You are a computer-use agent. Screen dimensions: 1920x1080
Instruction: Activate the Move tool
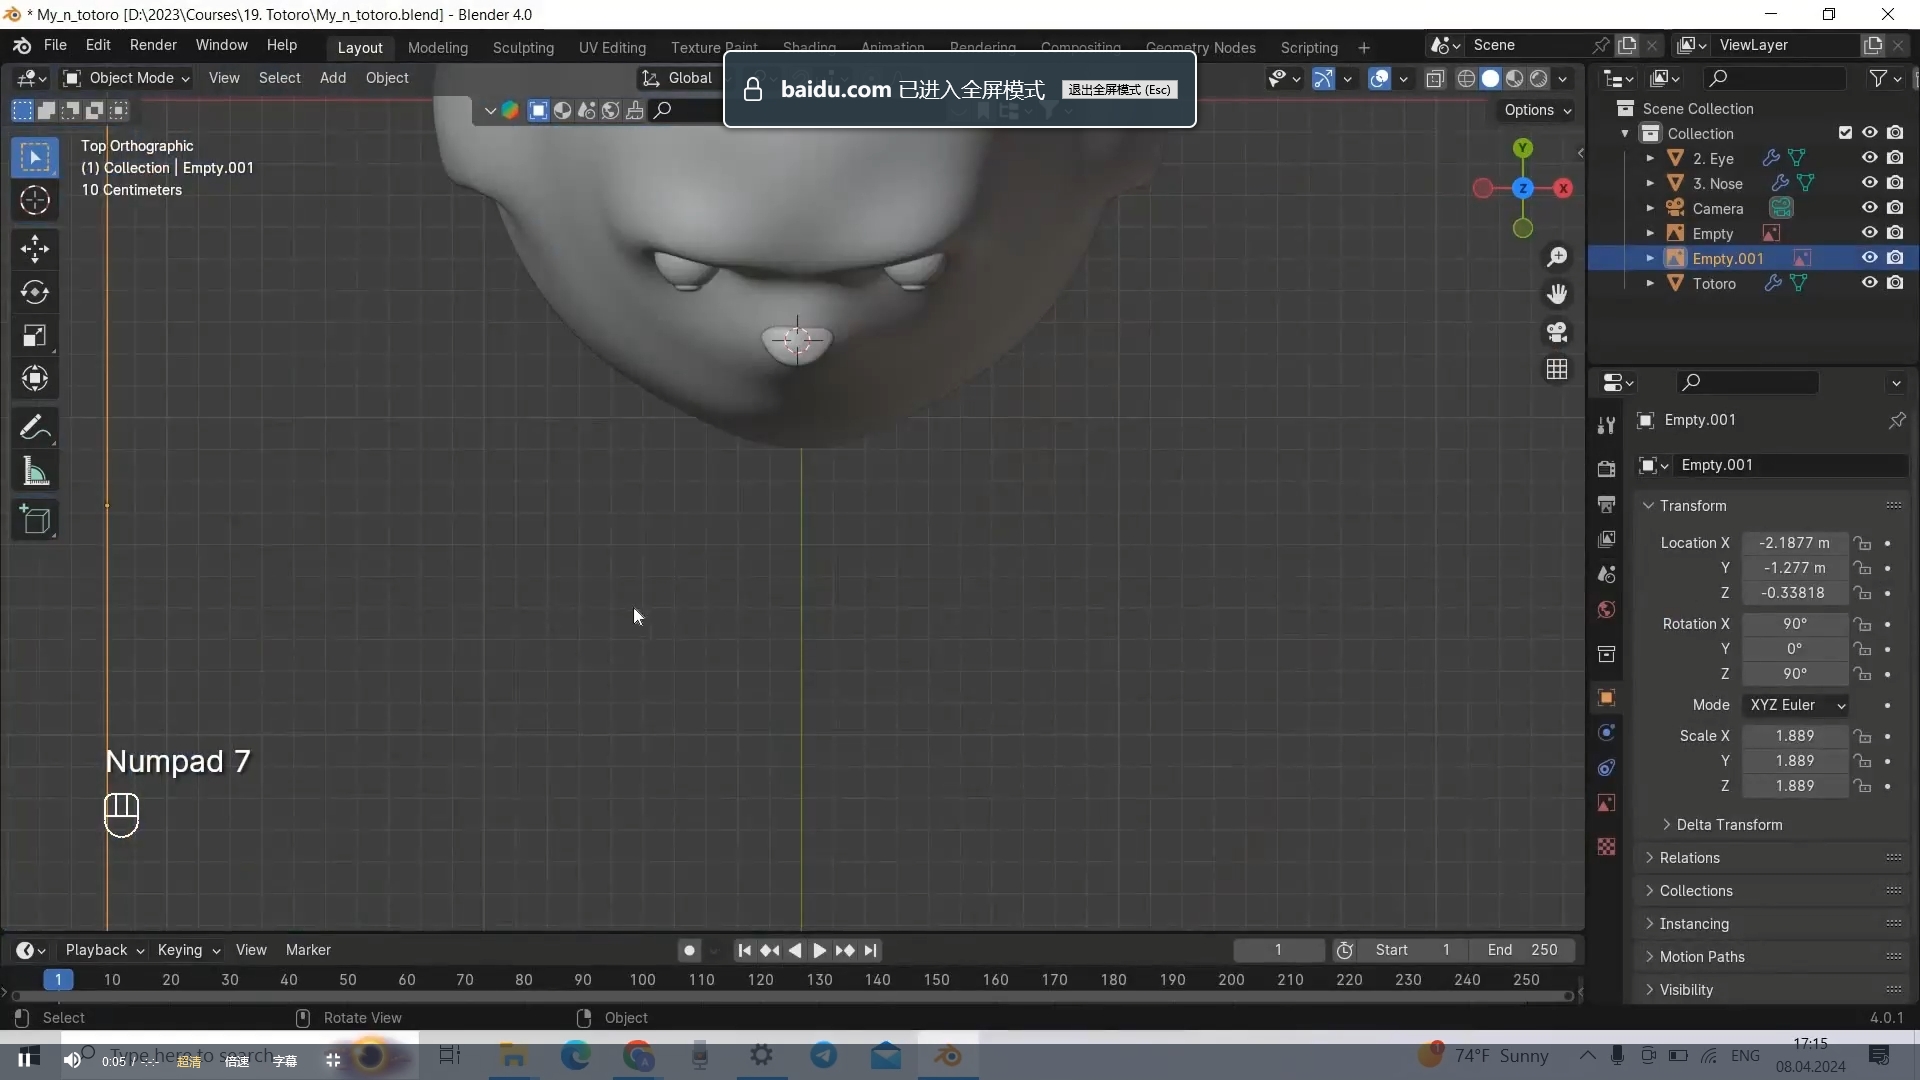click(x=35, y=249)
